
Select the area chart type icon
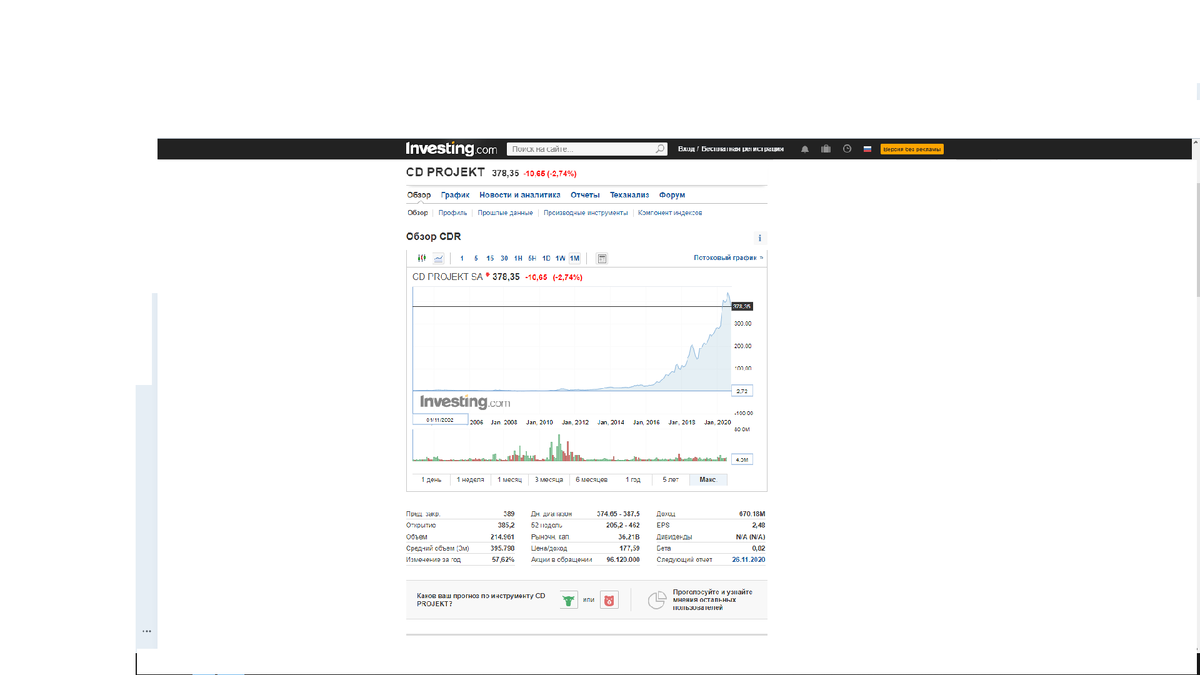(x=438, y=258)
